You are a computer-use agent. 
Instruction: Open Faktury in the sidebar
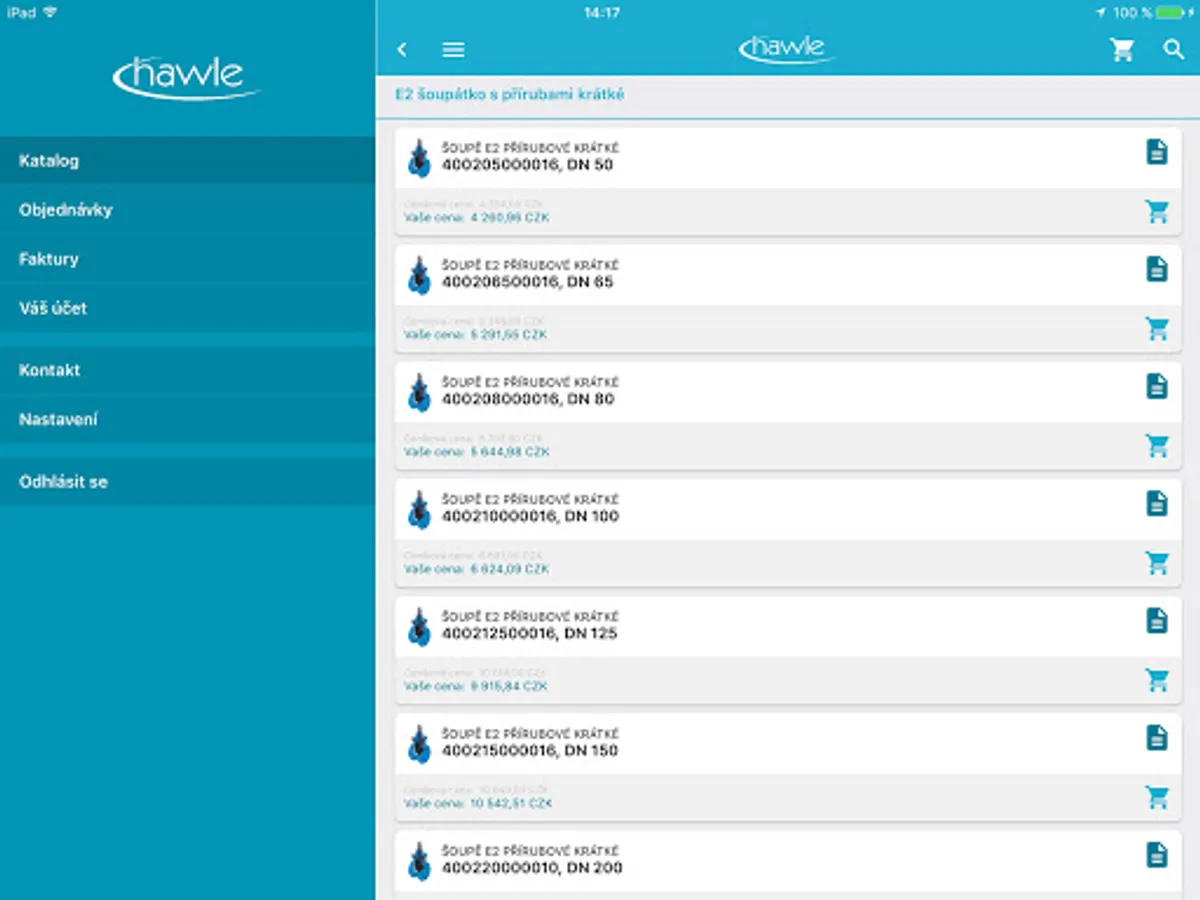coord(188,259)
